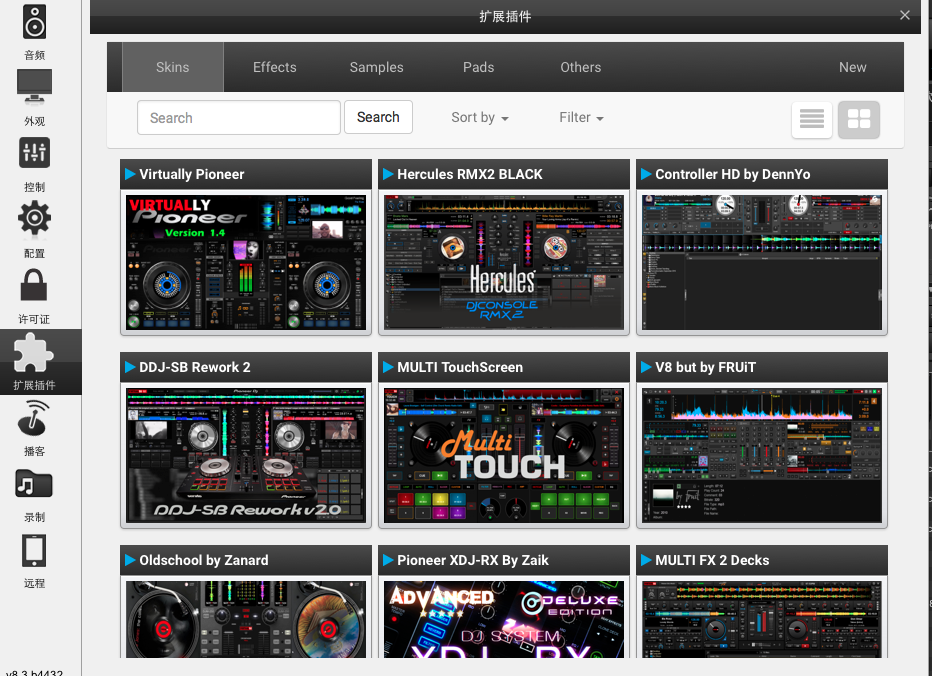
Task: Open the MULTI FX 2 Decks thumbnail
Action: pos(762,619)
